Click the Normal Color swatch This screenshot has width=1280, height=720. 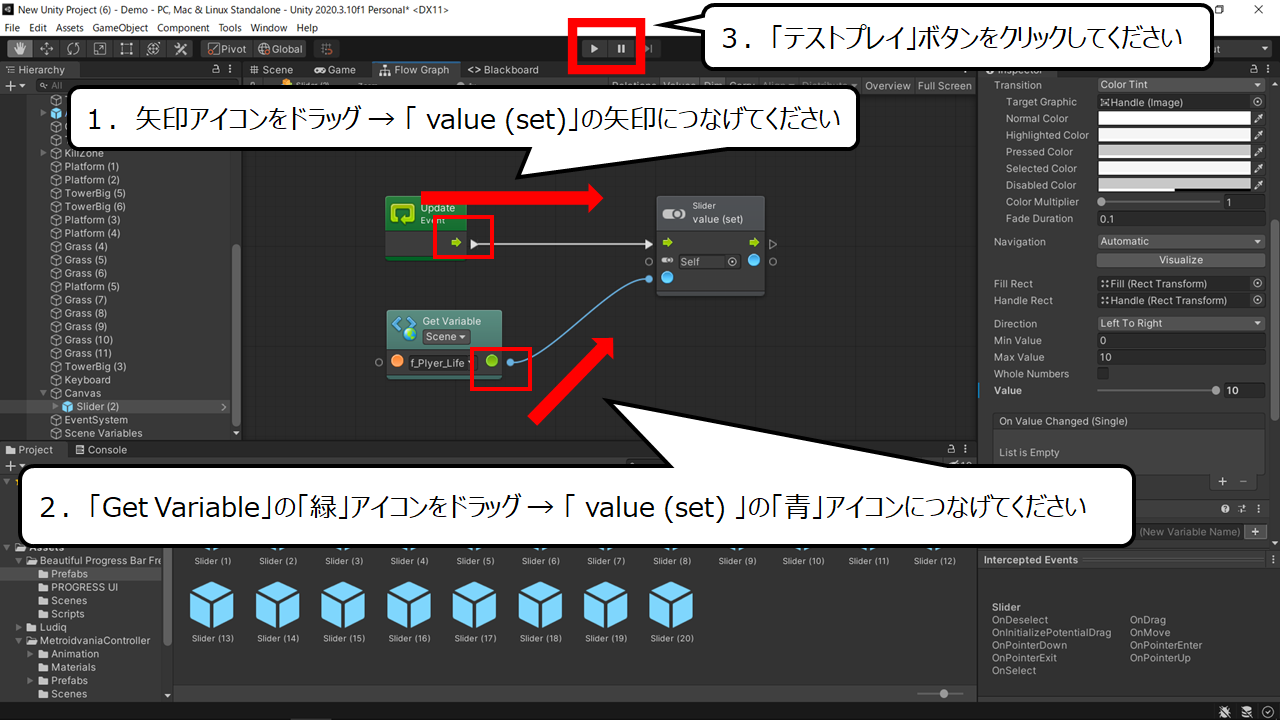(x=1174, y=118)
